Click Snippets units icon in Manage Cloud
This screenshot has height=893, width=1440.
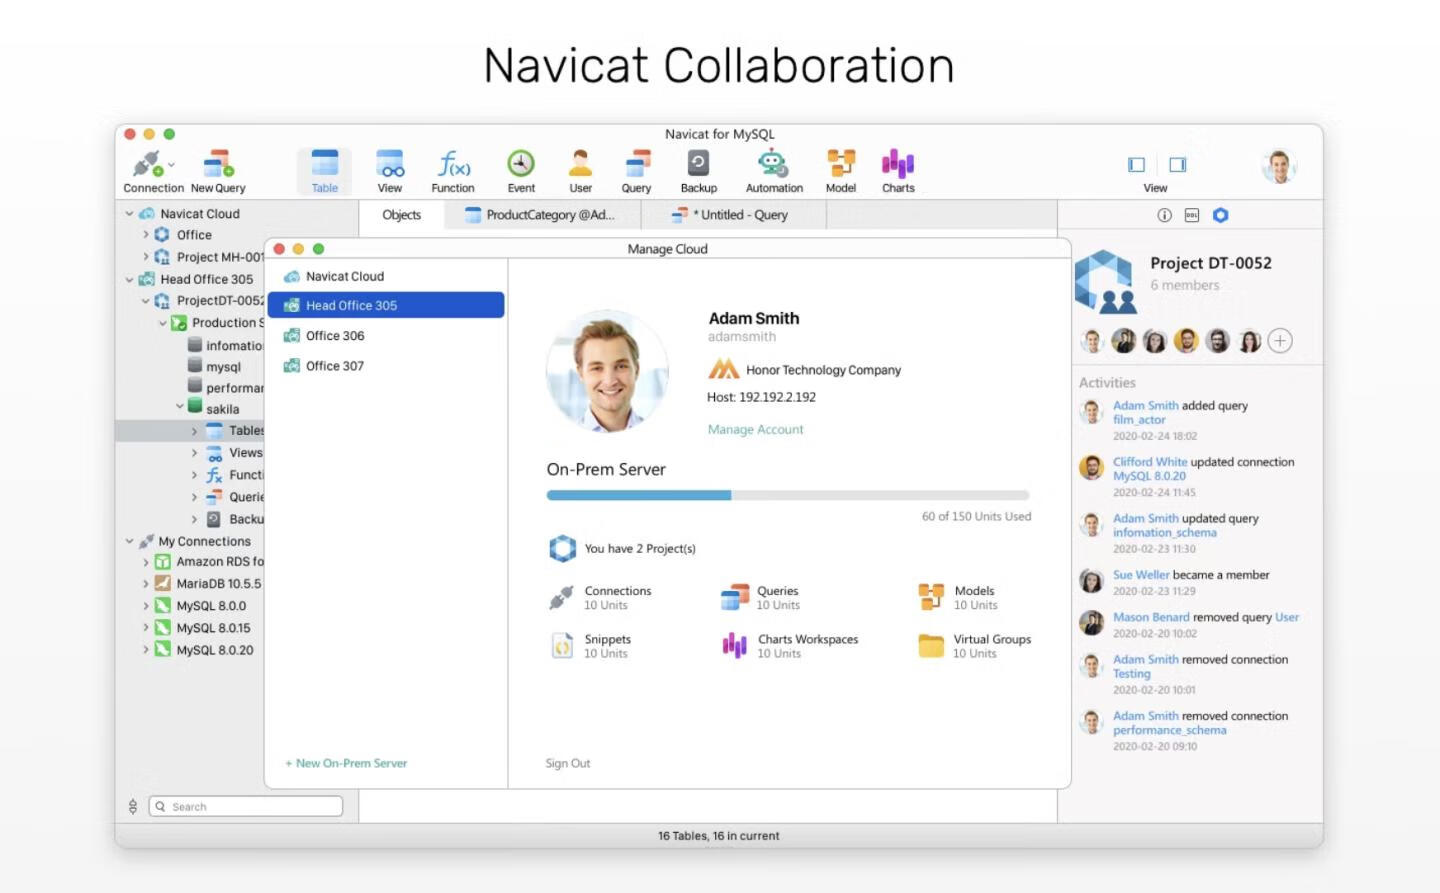pyautogui.click(x=562, y=646)
